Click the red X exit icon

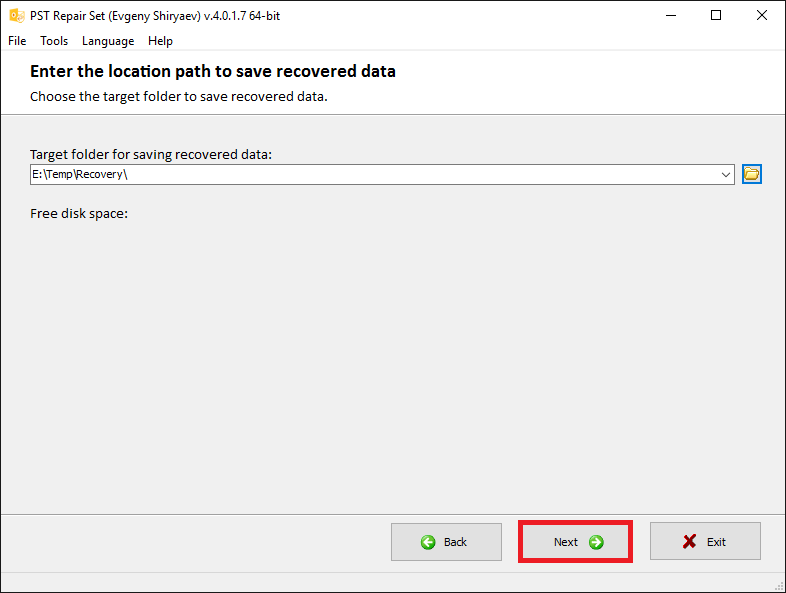click(x=689, y=541)
